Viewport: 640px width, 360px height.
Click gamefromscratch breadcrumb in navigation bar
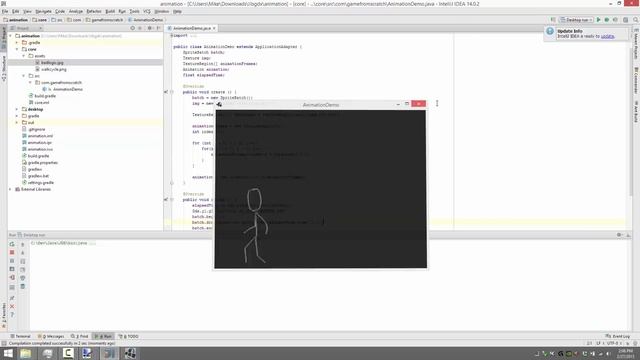click(x=104, y=20)
